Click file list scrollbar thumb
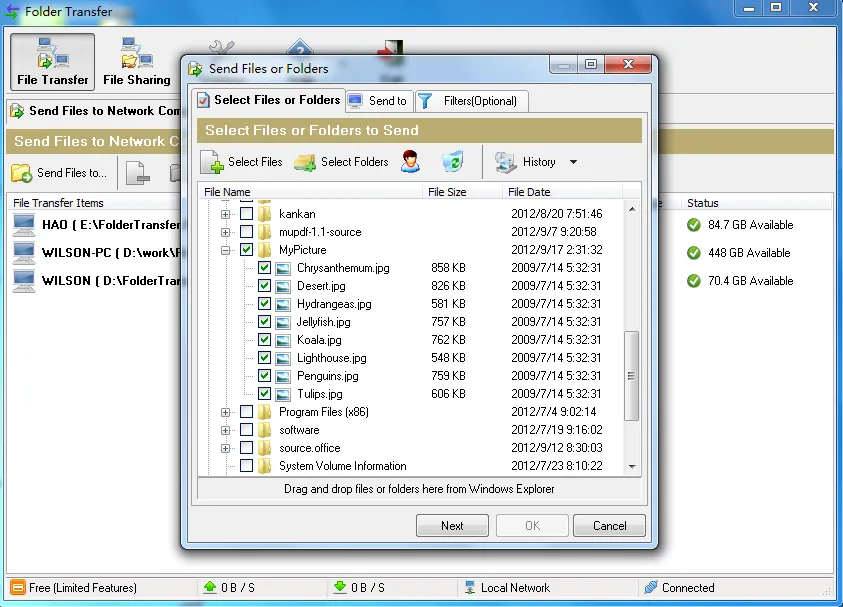 coord(632,375)
